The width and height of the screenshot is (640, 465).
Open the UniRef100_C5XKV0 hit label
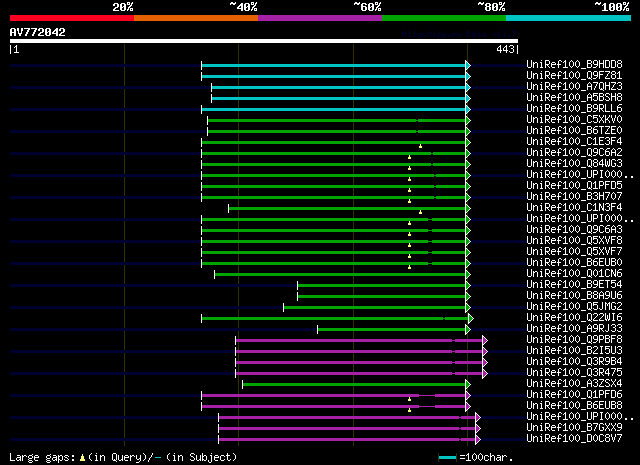(574, 120)
